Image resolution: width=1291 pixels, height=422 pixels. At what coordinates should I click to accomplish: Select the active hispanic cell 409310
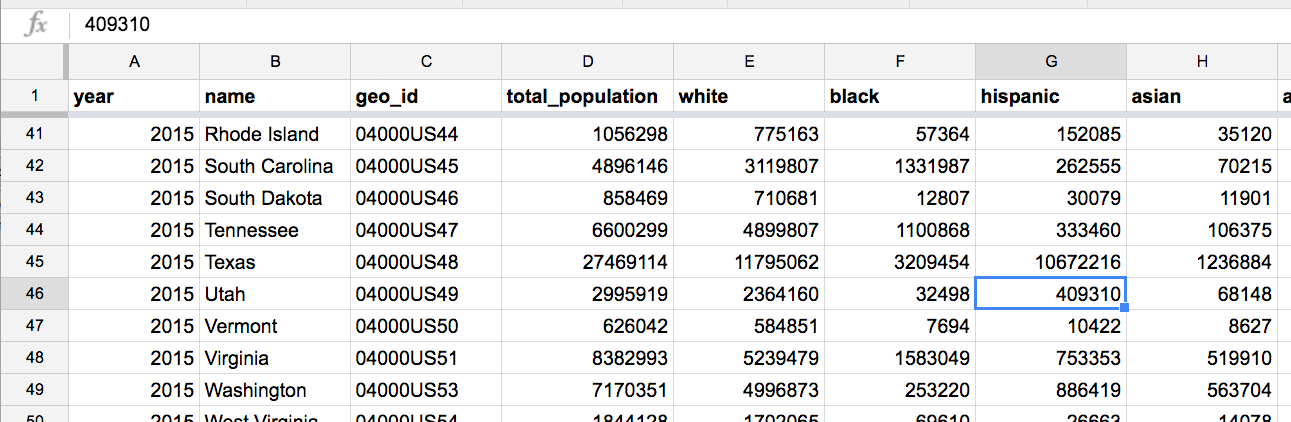[x=1051, y=294]
